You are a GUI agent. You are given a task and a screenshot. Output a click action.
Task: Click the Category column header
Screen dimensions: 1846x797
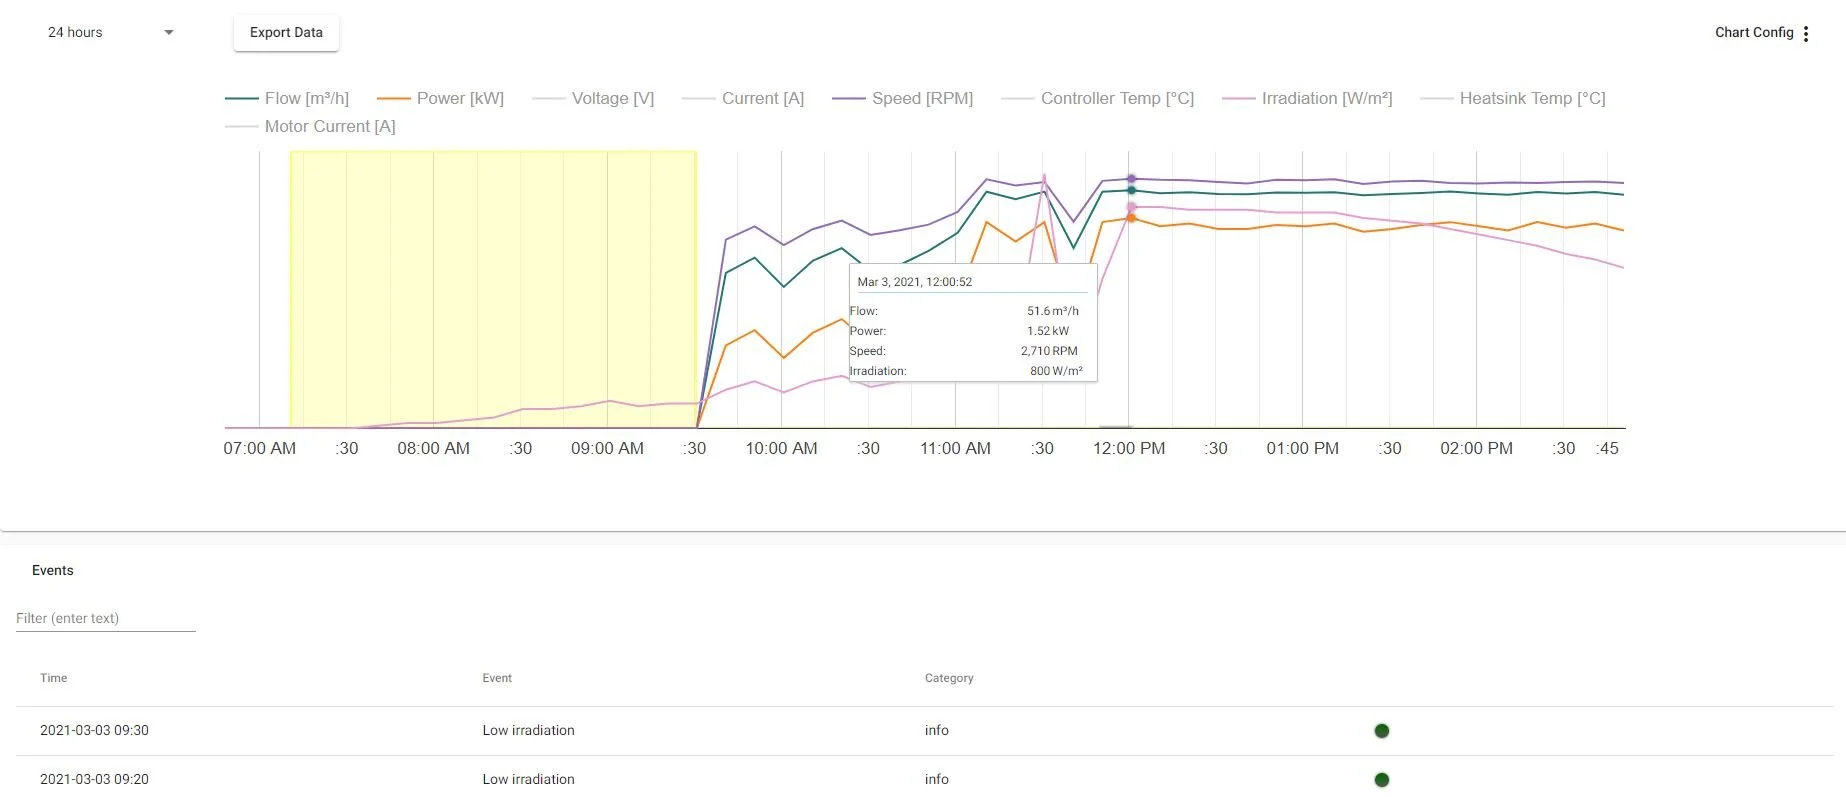949,678
